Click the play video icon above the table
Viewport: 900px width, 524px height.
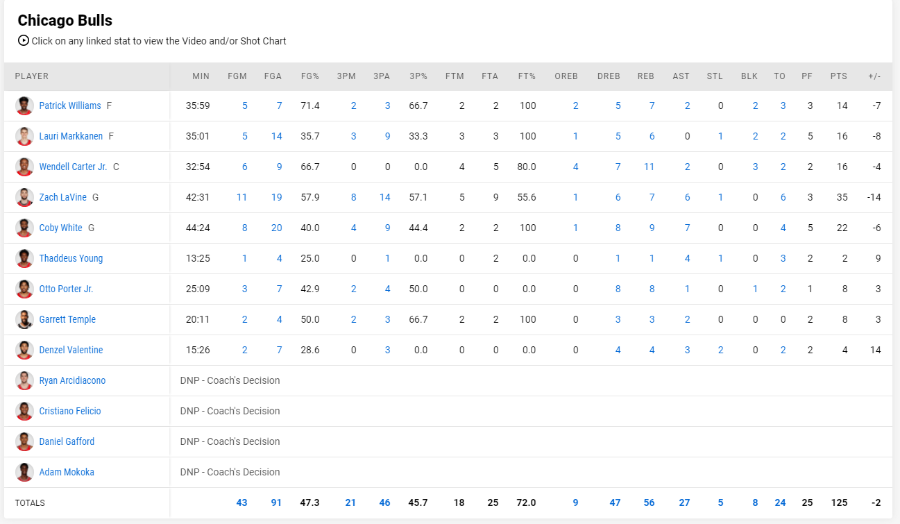23,41
